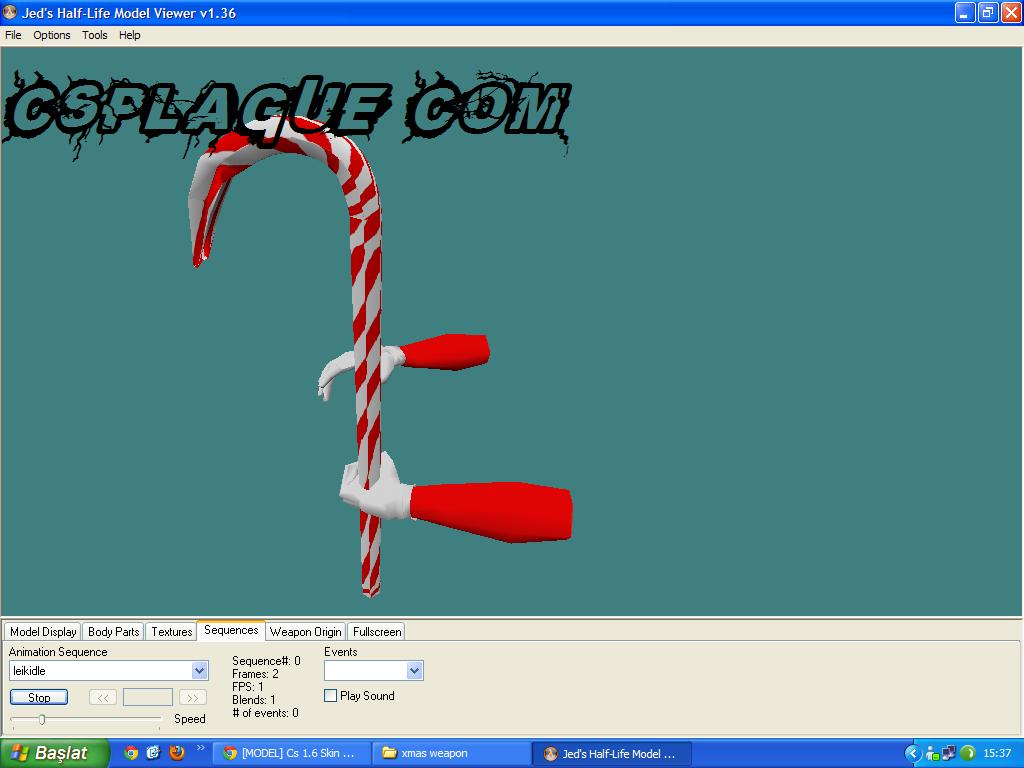Open the Başlat start menu
Viewport: 1024px width, 768px height.
[x=54, y=753]
